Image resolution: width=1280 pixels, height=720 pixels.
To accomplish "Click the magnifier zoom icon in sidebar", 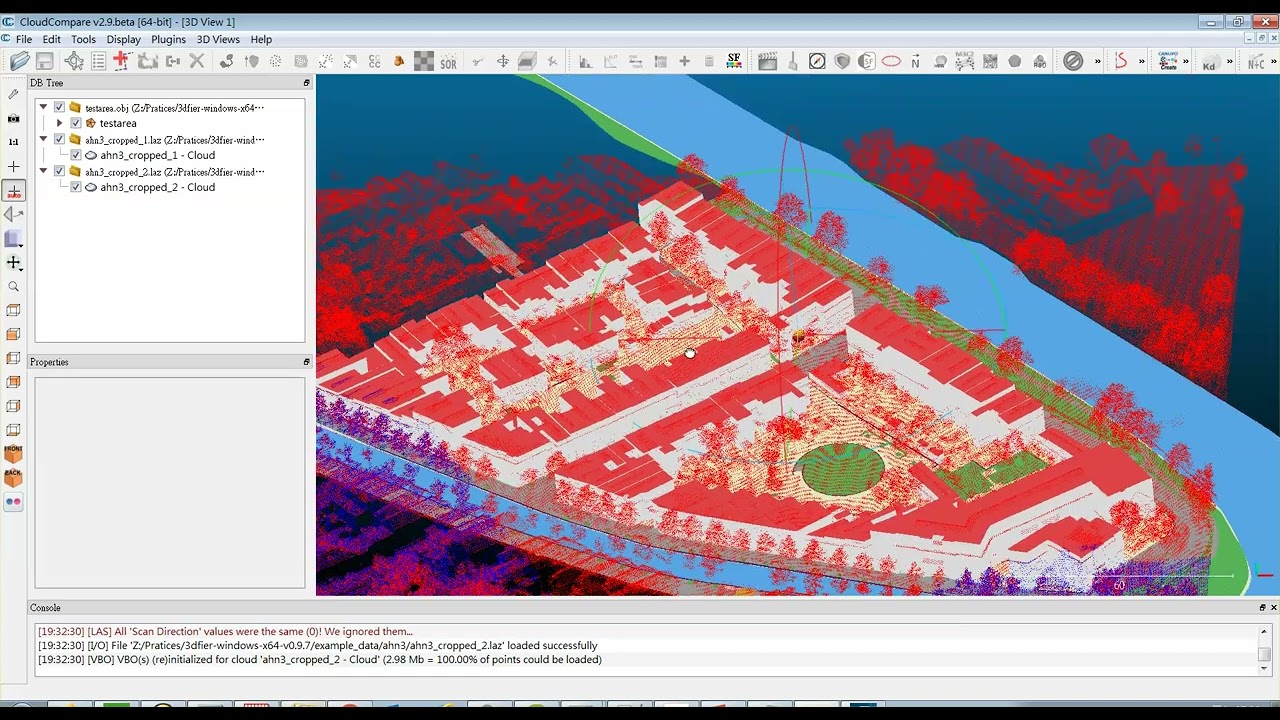I will (x=14, y=287).
